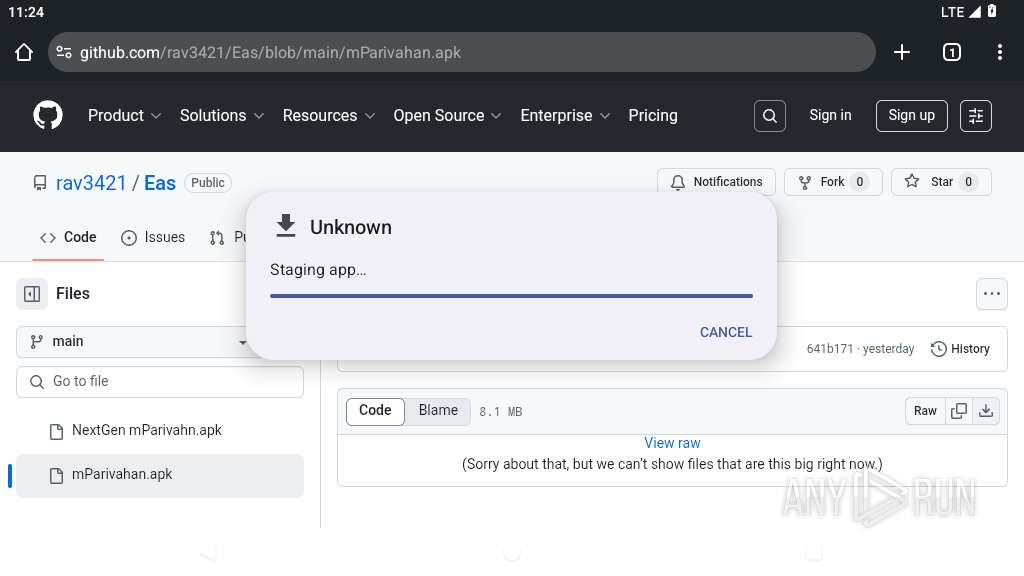The height and width of the screenshot is (576, 1024).
Task: Expand the Enterprise menu
Action: [x=565, y=116]
